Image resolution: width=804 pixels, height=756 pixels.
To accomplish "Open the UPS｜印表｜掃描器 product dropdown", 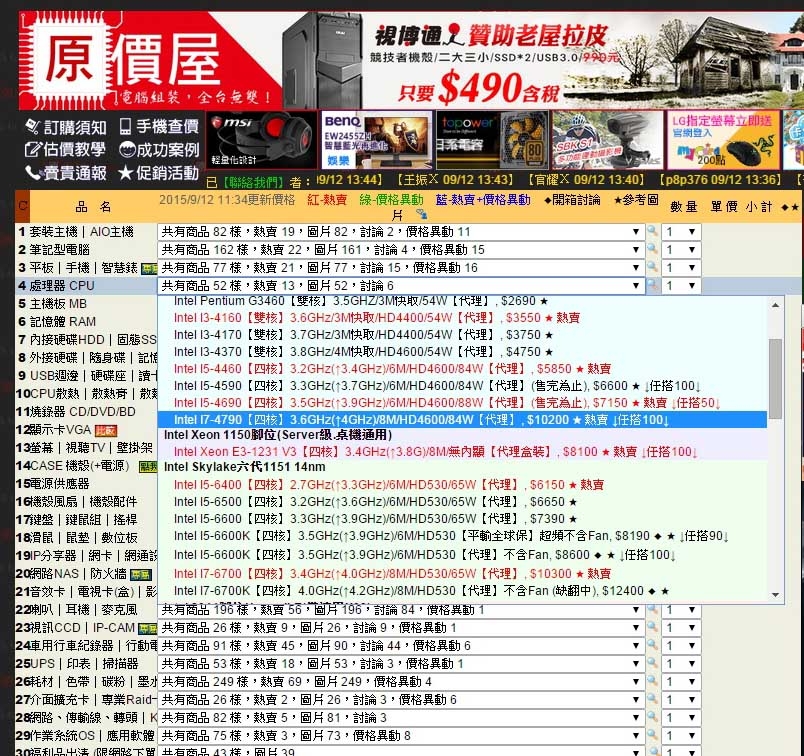I will (401, 664).
